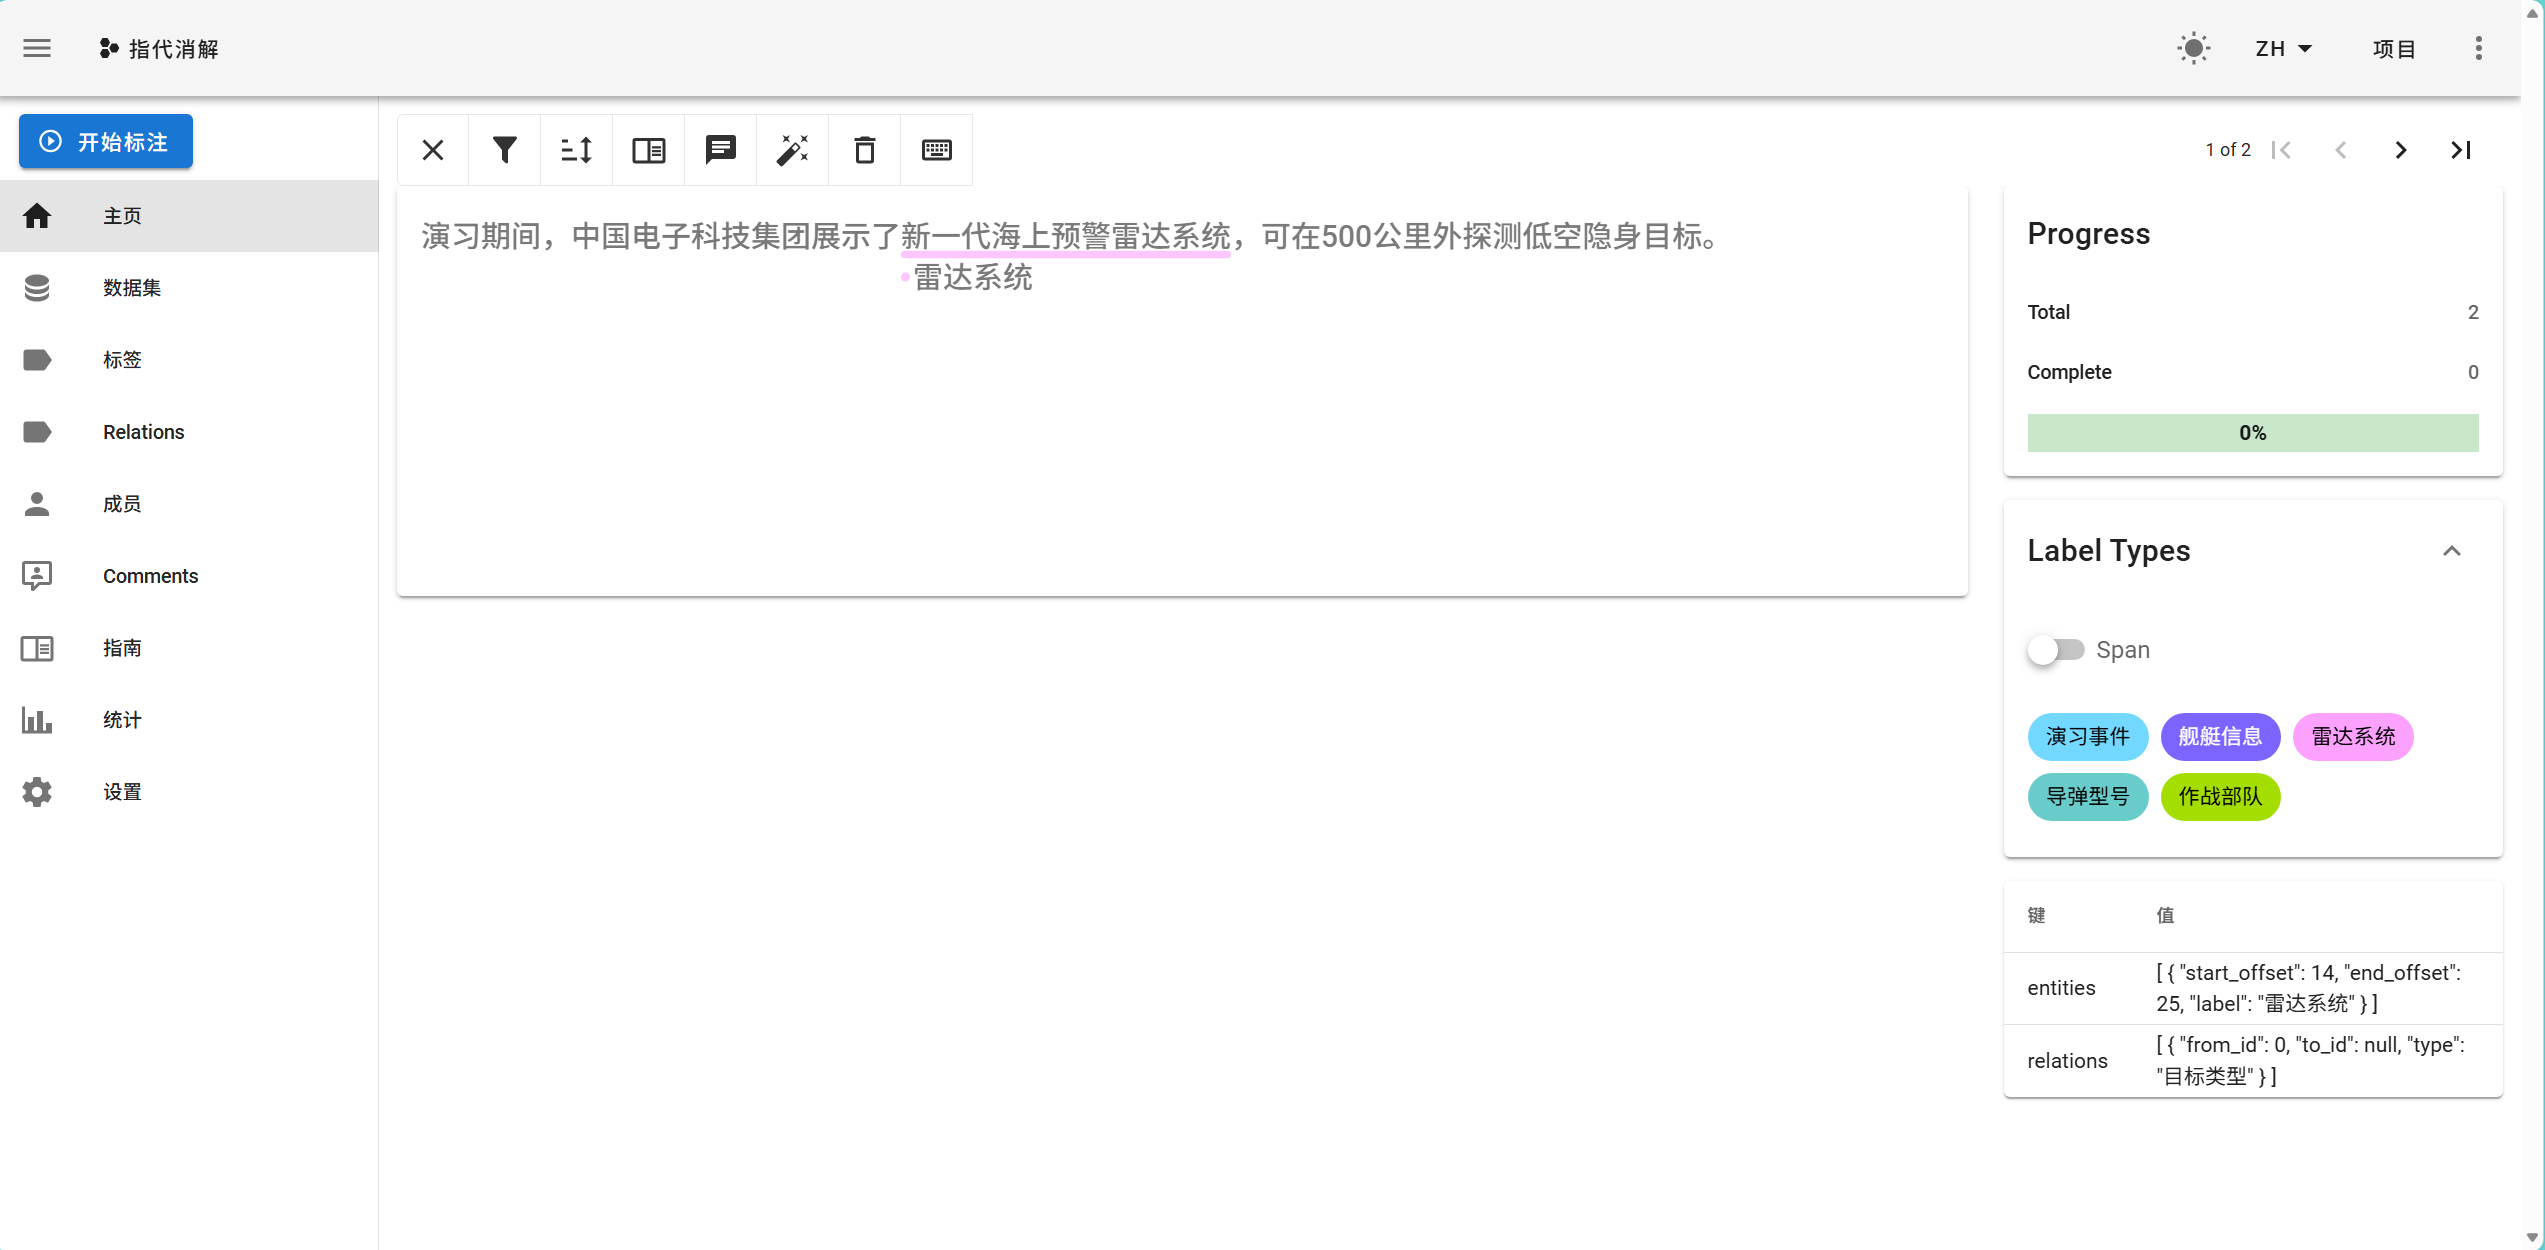Click the sort order icon in toolbar

click(x=577, y=150)
